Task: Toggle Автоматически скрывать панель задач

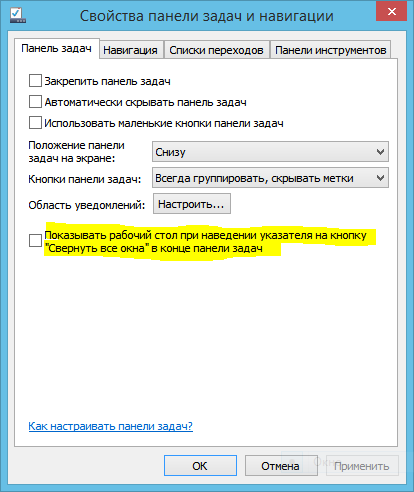Action: click(35, 102)
